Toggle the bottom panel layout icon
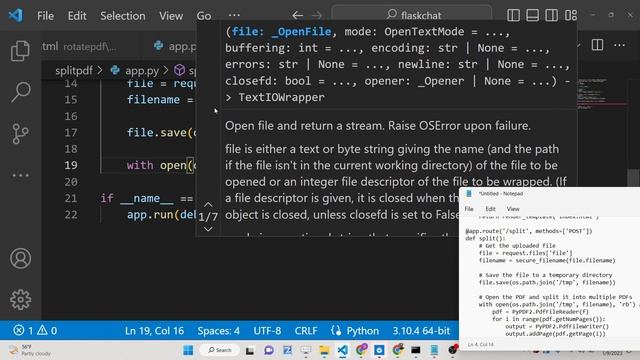 pyautogui.click(x=532, y=15)
